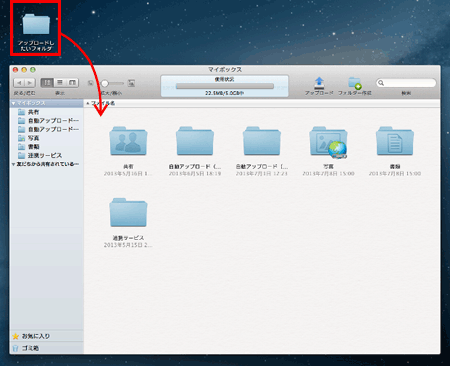This screenshot has height=366, width=450.
Task: Switch to column view
Action: [72, 83]
